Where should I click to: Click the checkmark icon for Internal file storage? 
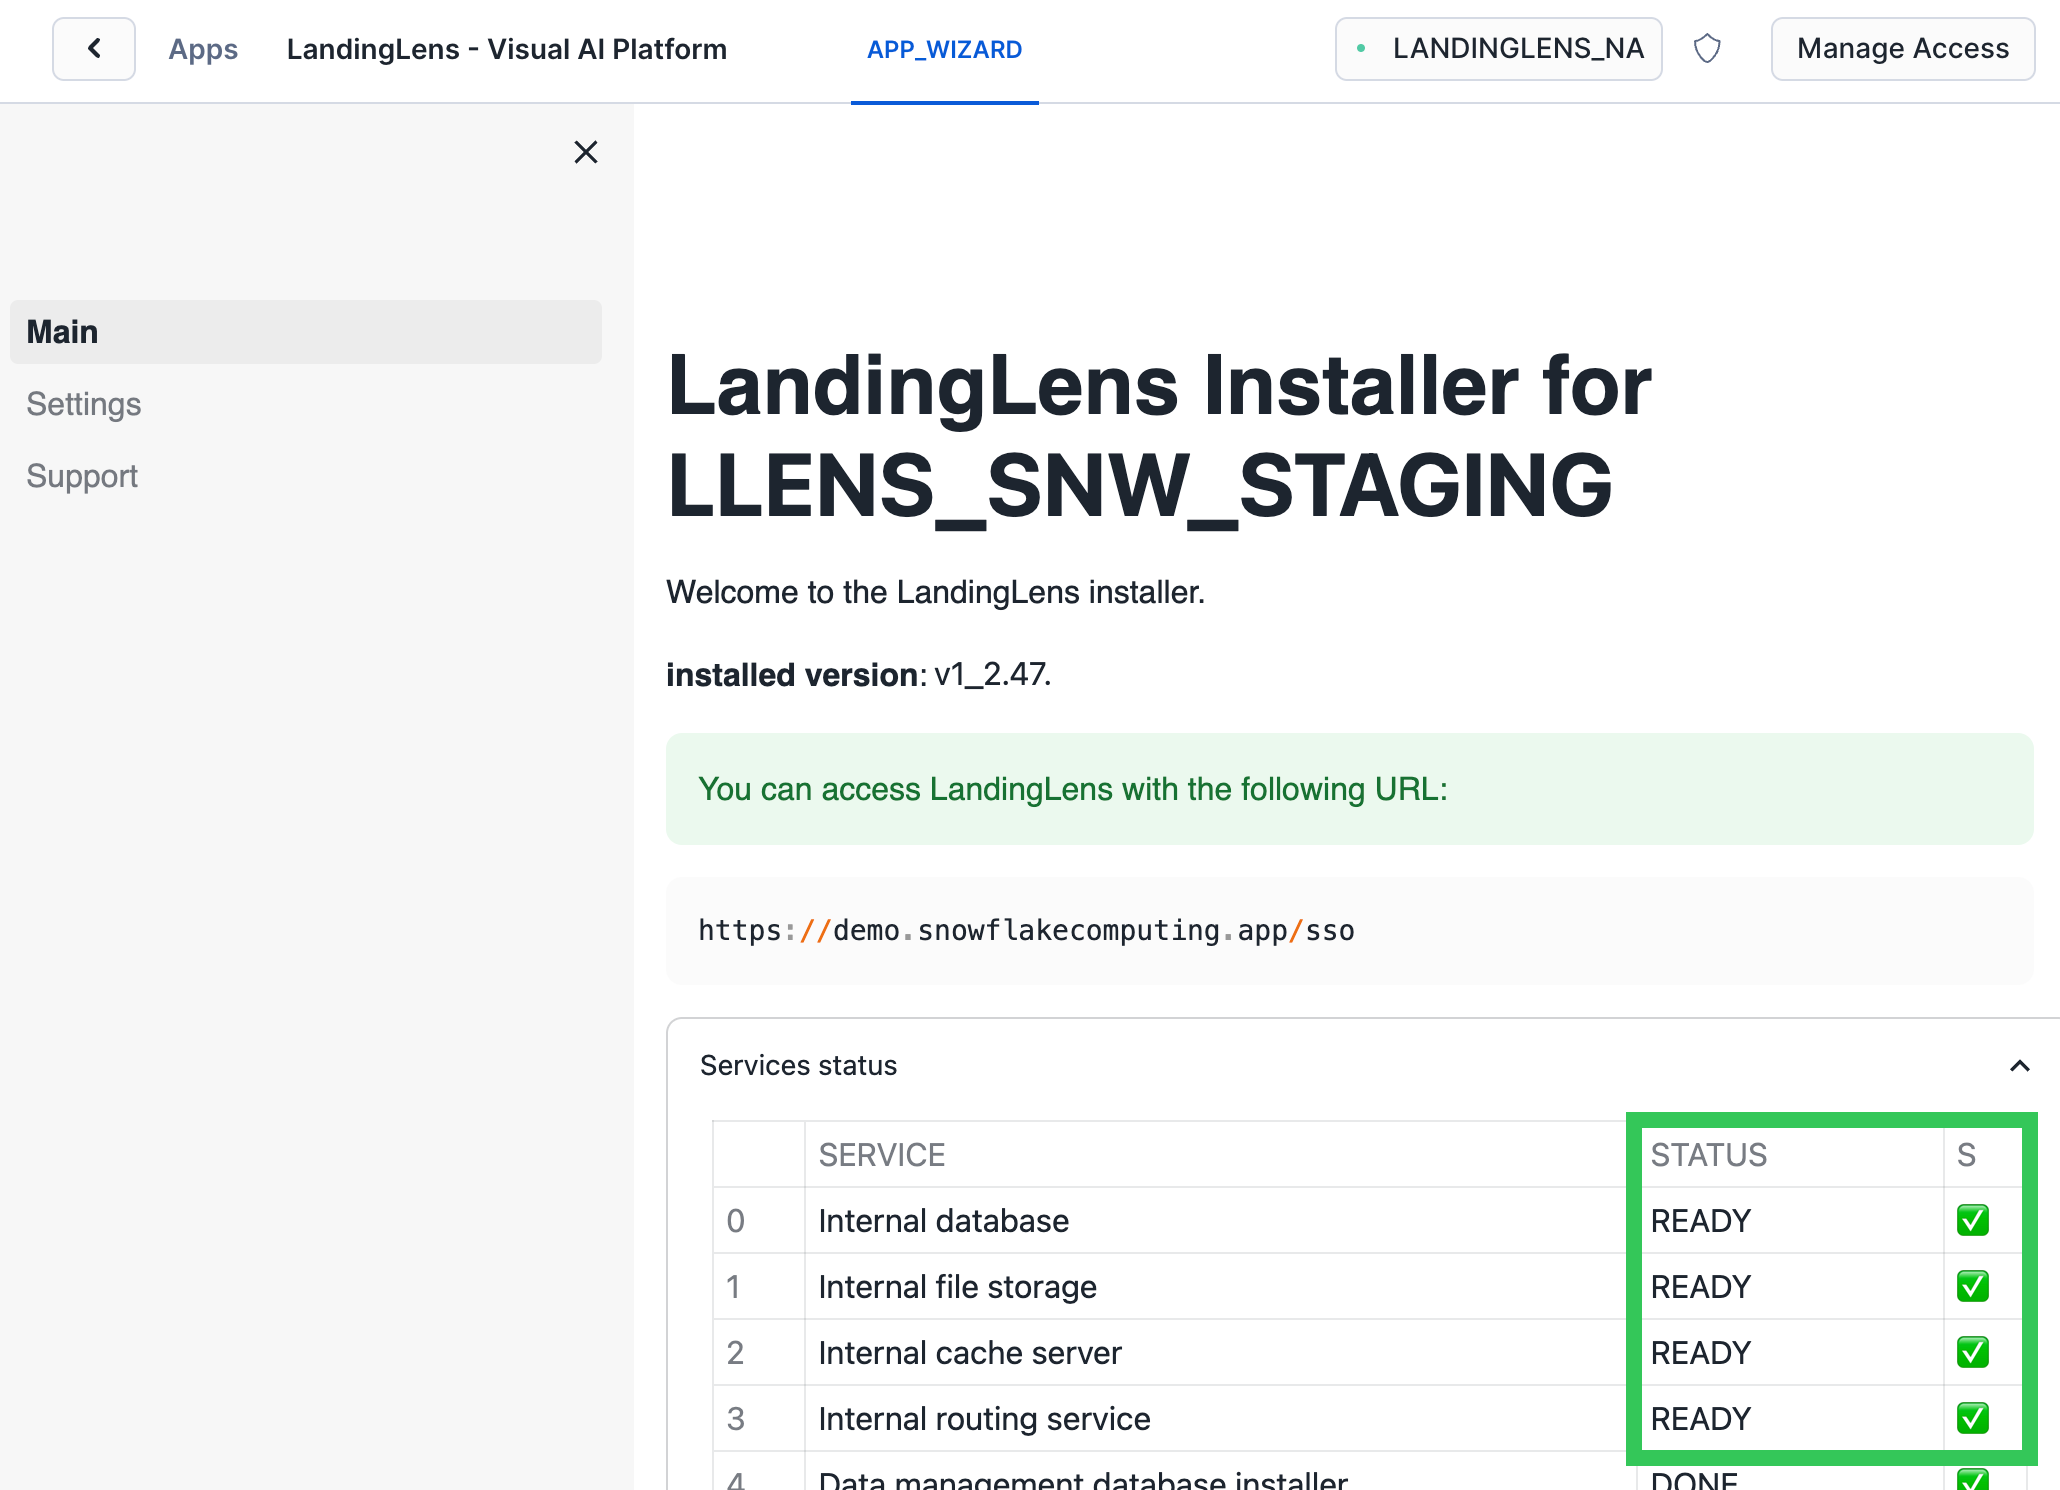[1971, 1286]
